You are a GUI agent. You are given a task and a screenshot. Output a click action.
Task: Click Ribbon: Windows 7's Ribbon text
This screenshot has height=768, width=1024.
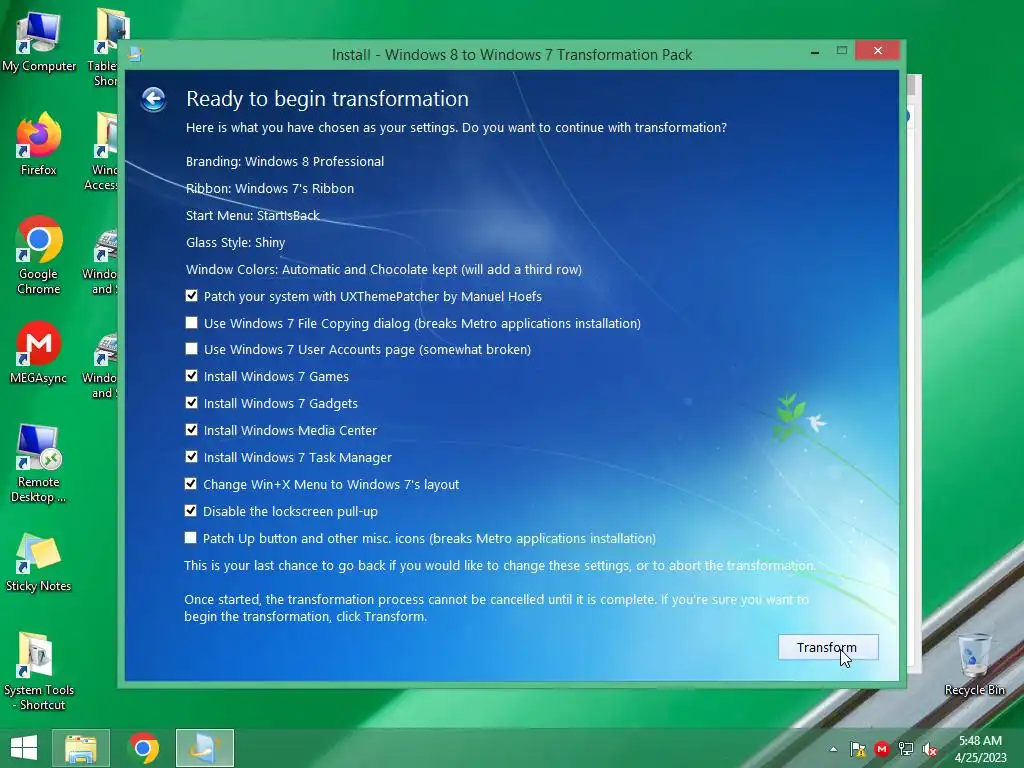(x=270, y=189)
